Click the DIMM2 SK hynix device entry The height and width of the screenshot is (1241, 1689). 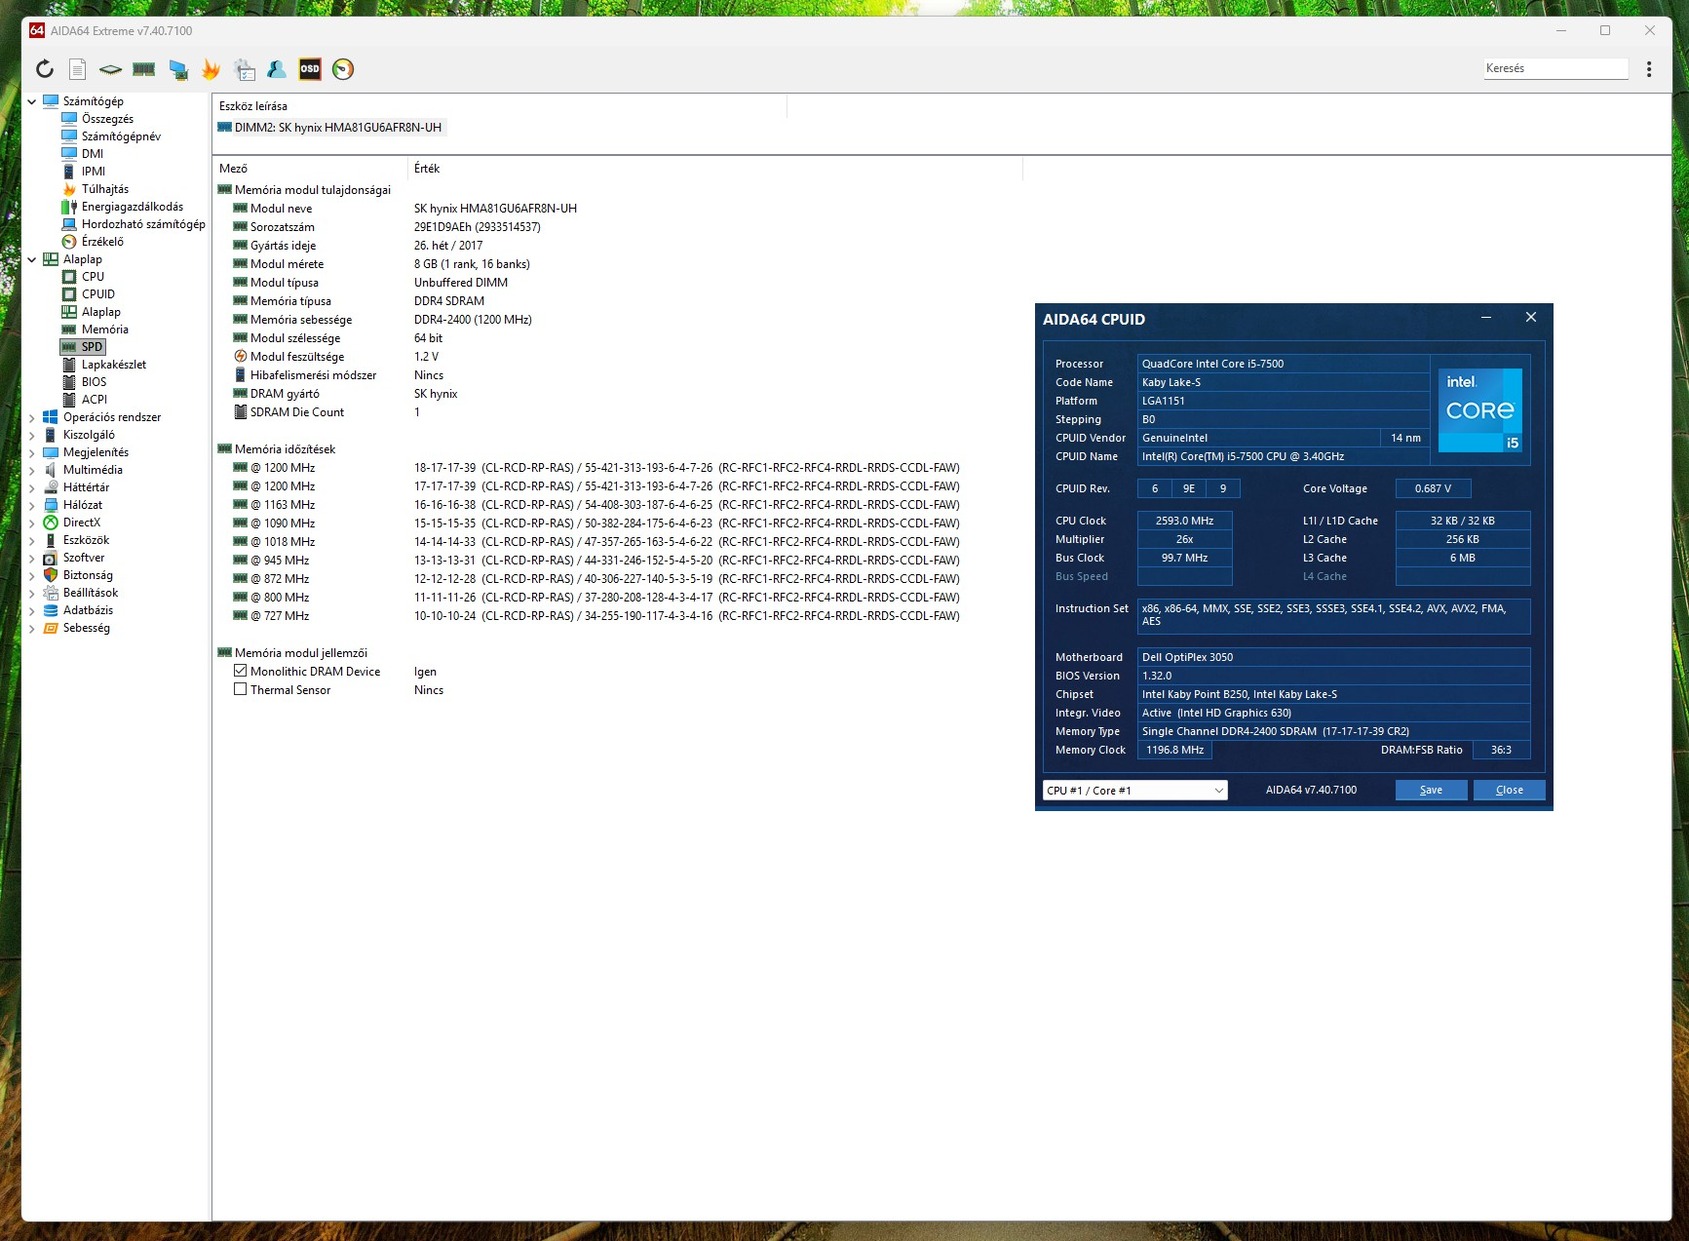[330, 128]
